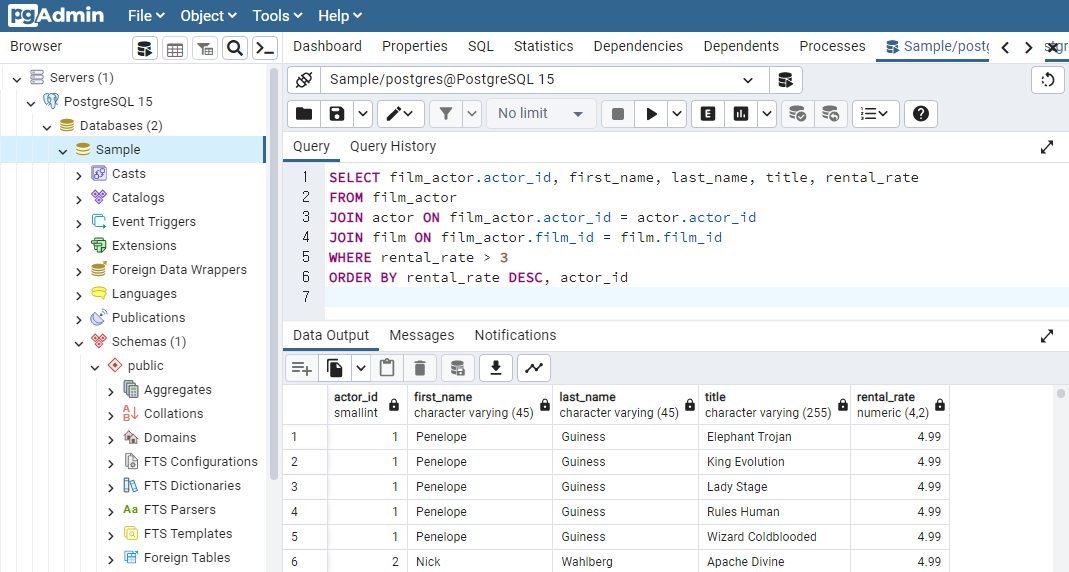The image size is (1069, 572).
Task: Expand the Extensions tree node
Action: pos(79,247)
